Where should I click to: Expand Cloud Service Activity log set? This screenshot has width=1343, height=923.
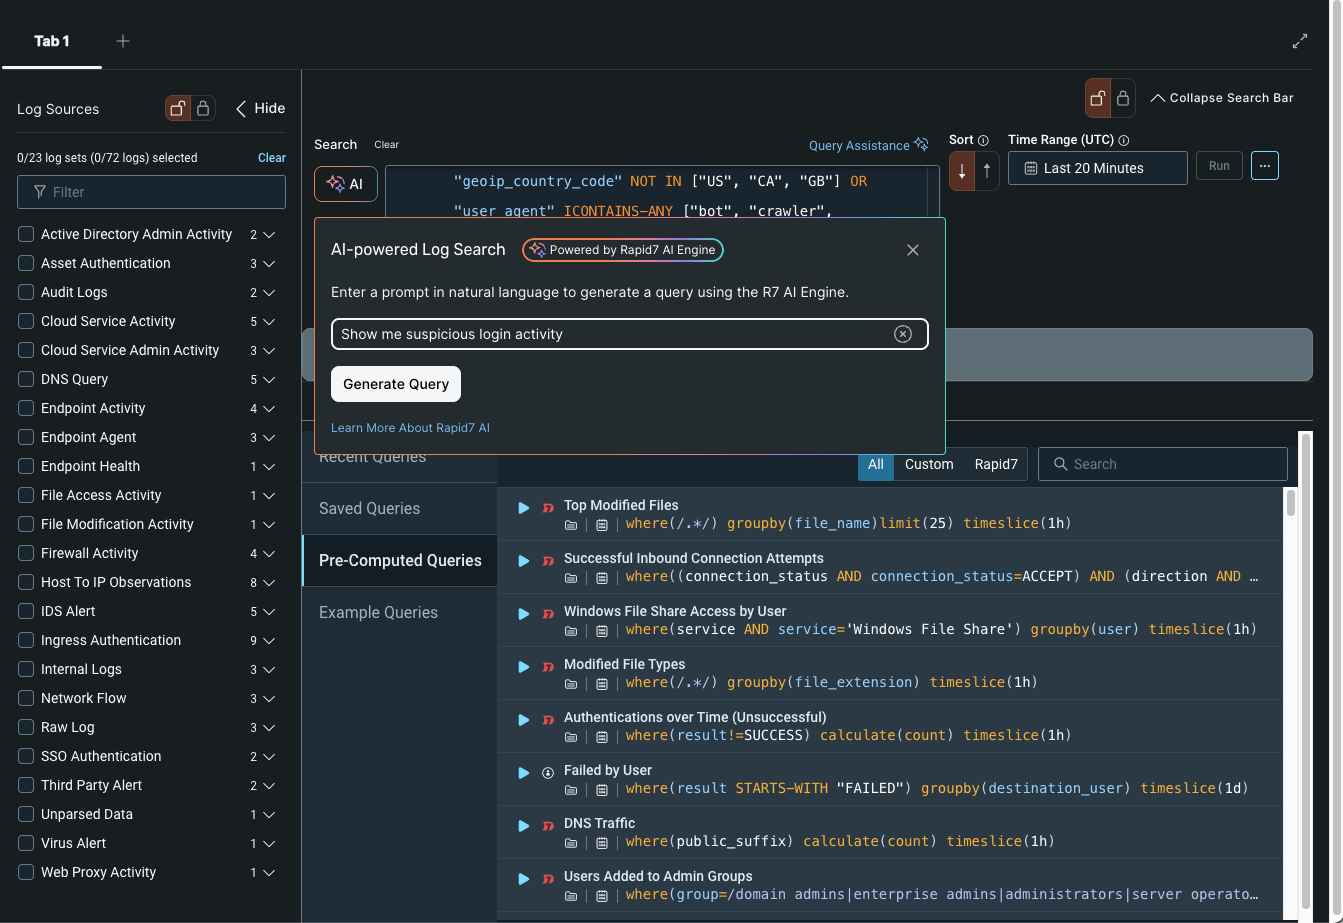(269, 322)
